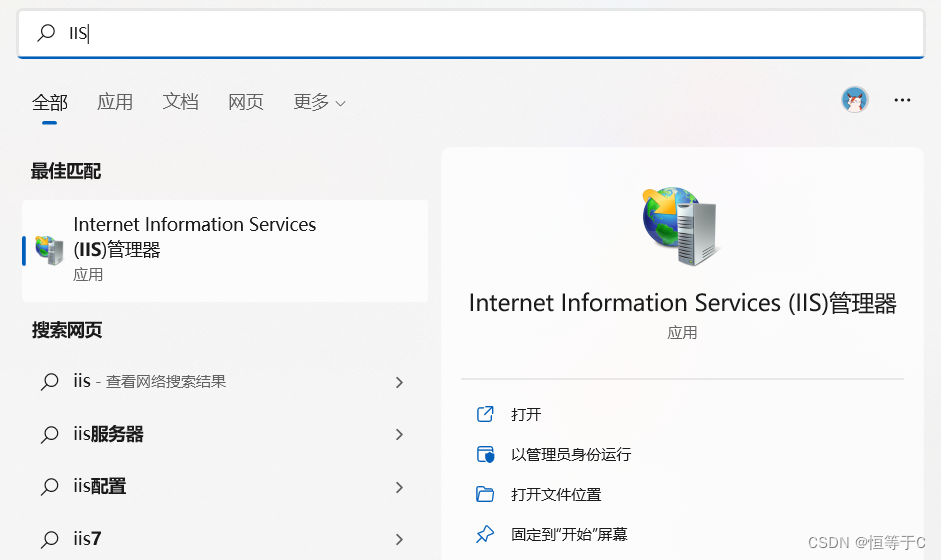The width and height of the screenshot is (941, 560).
Task: Switch to the 网页 tab
Action: click(x=245, y=102)
